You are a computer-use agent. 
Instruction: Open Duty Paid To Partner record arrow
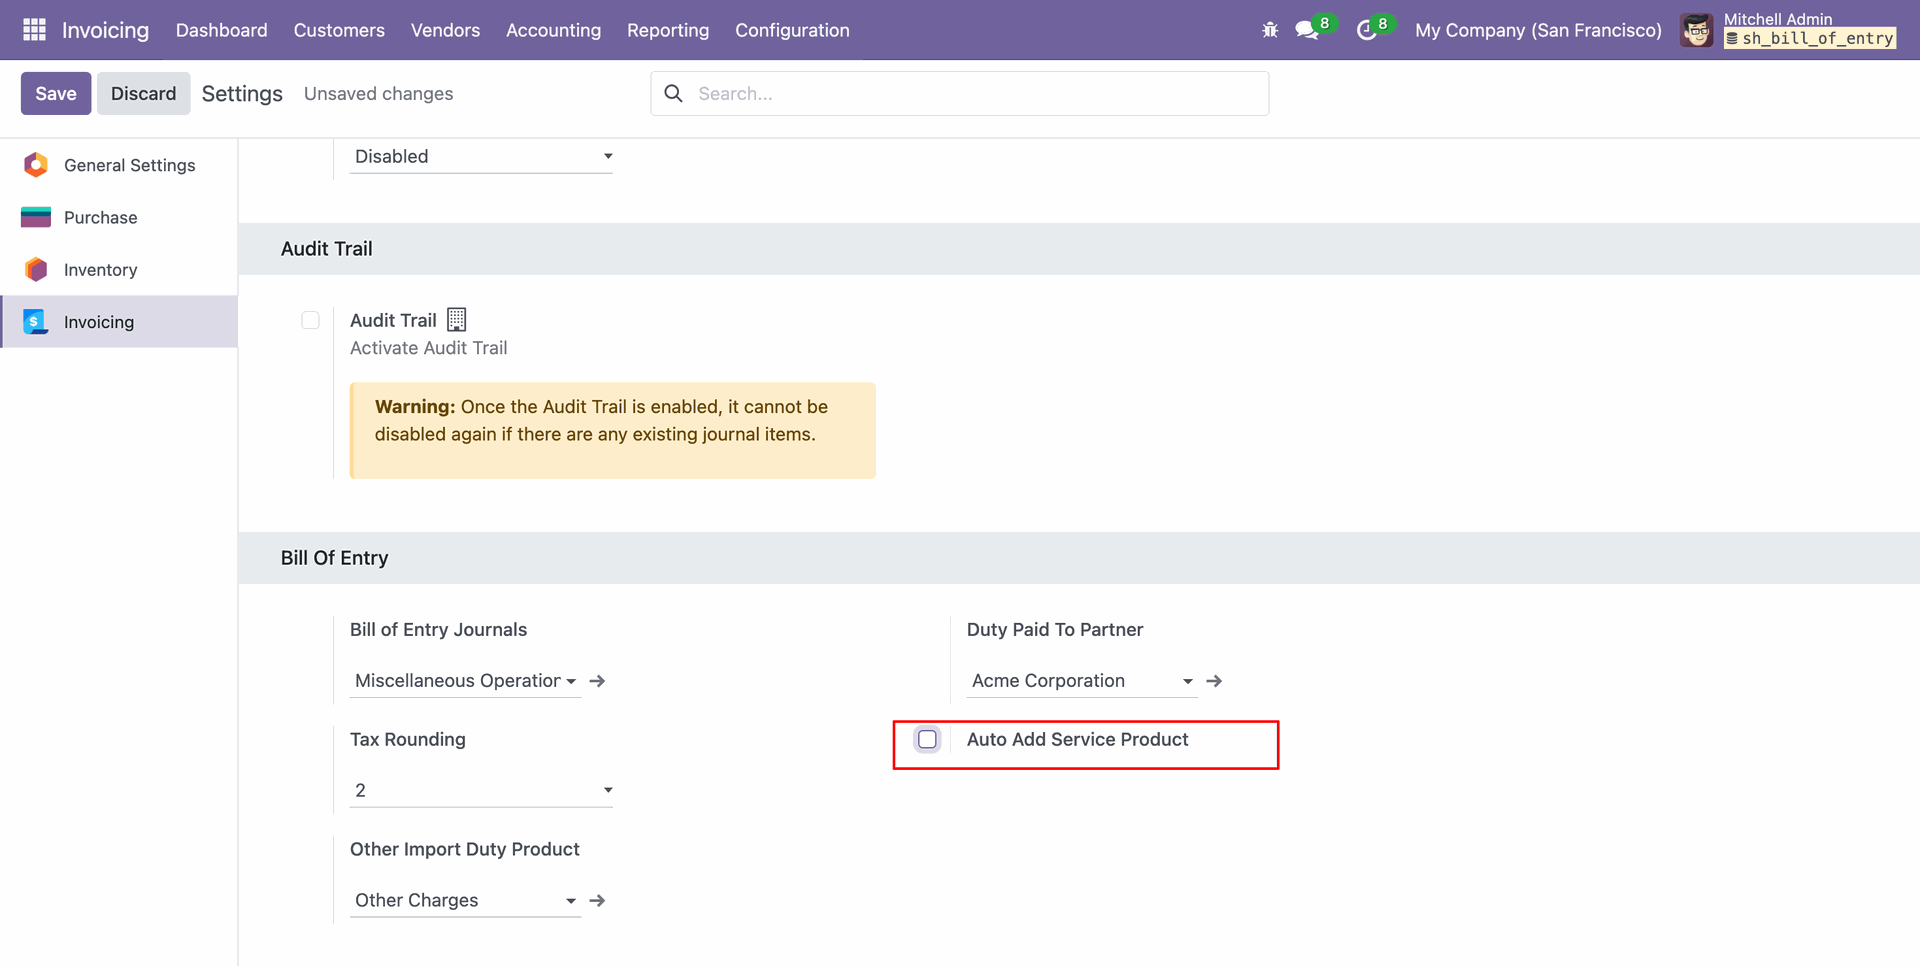[x=1215, y=681]
